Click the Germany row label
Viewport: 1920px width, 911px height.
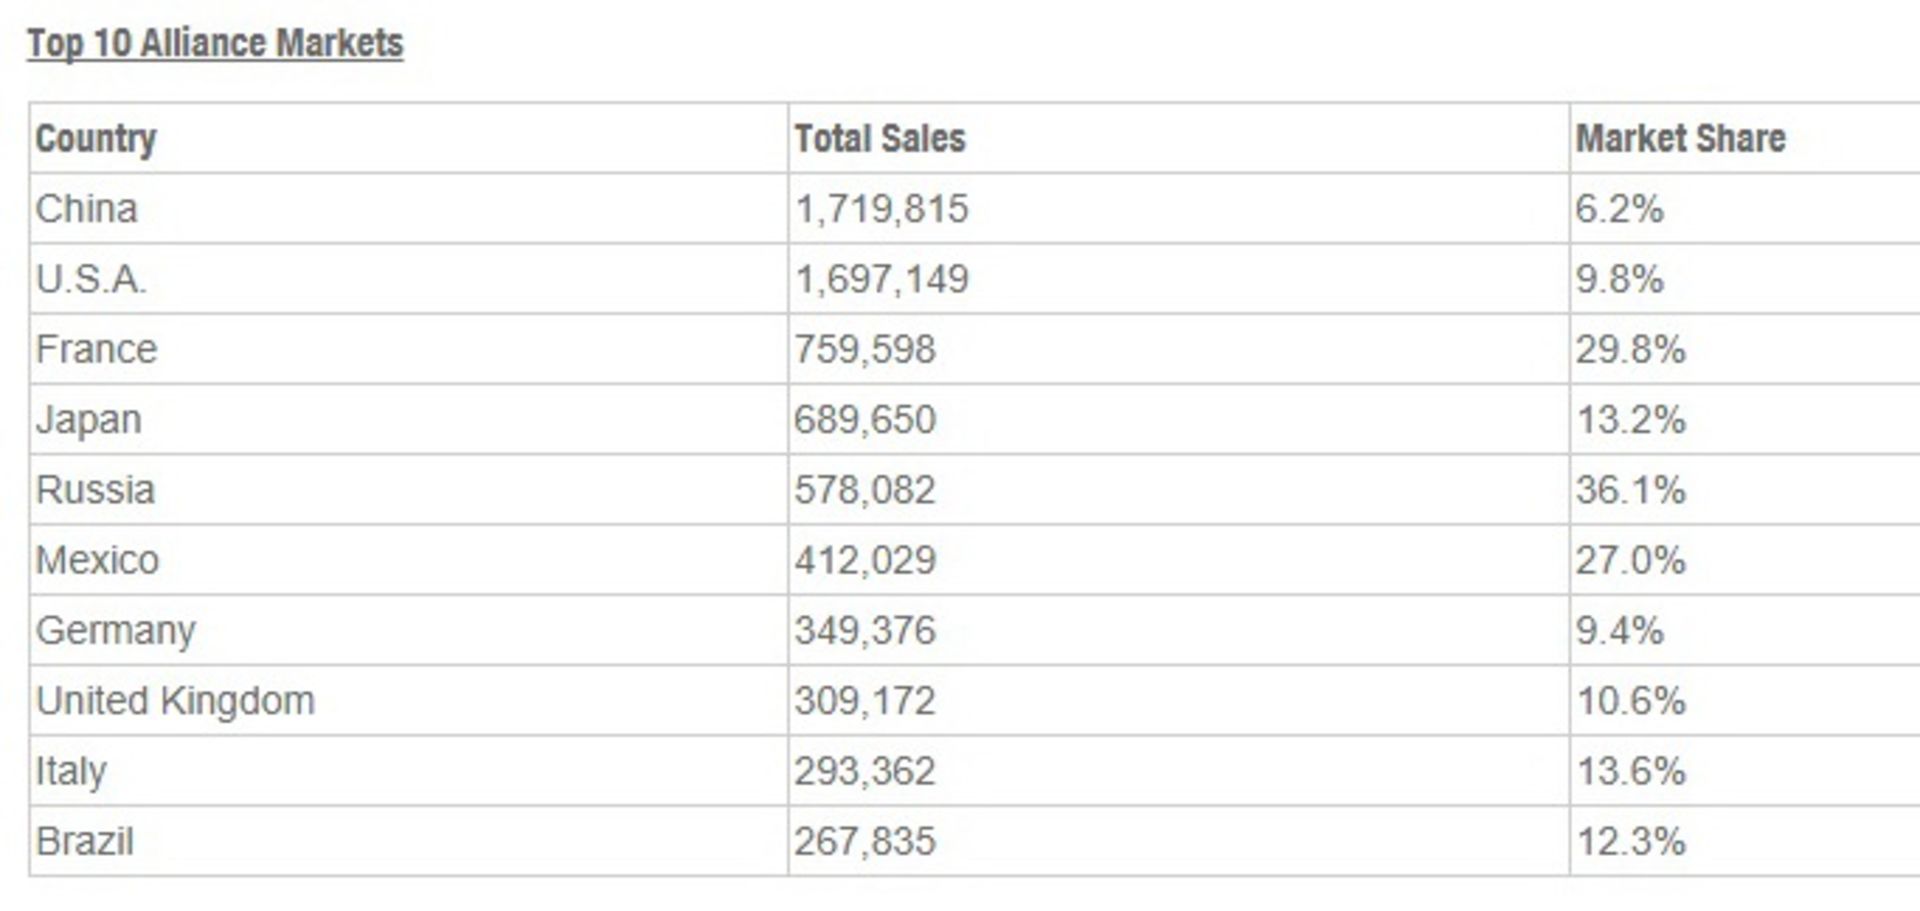point(115,631)
